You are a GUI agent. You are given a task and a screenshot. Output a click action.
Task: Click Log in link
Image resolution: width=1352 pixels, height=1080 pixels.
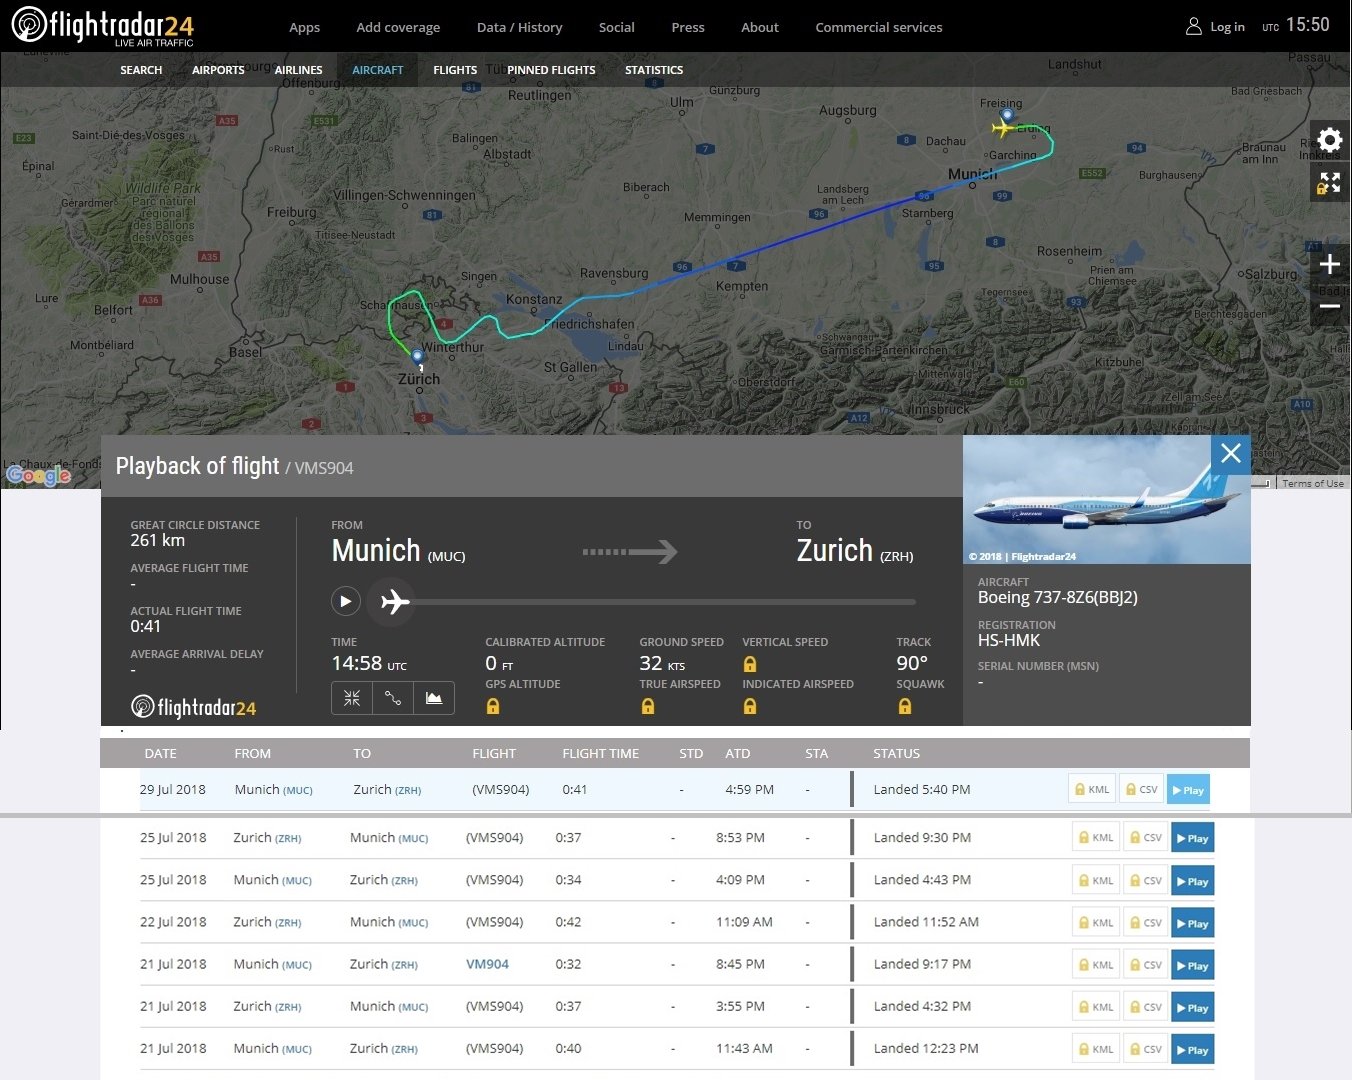click(x=1227, y=27)
